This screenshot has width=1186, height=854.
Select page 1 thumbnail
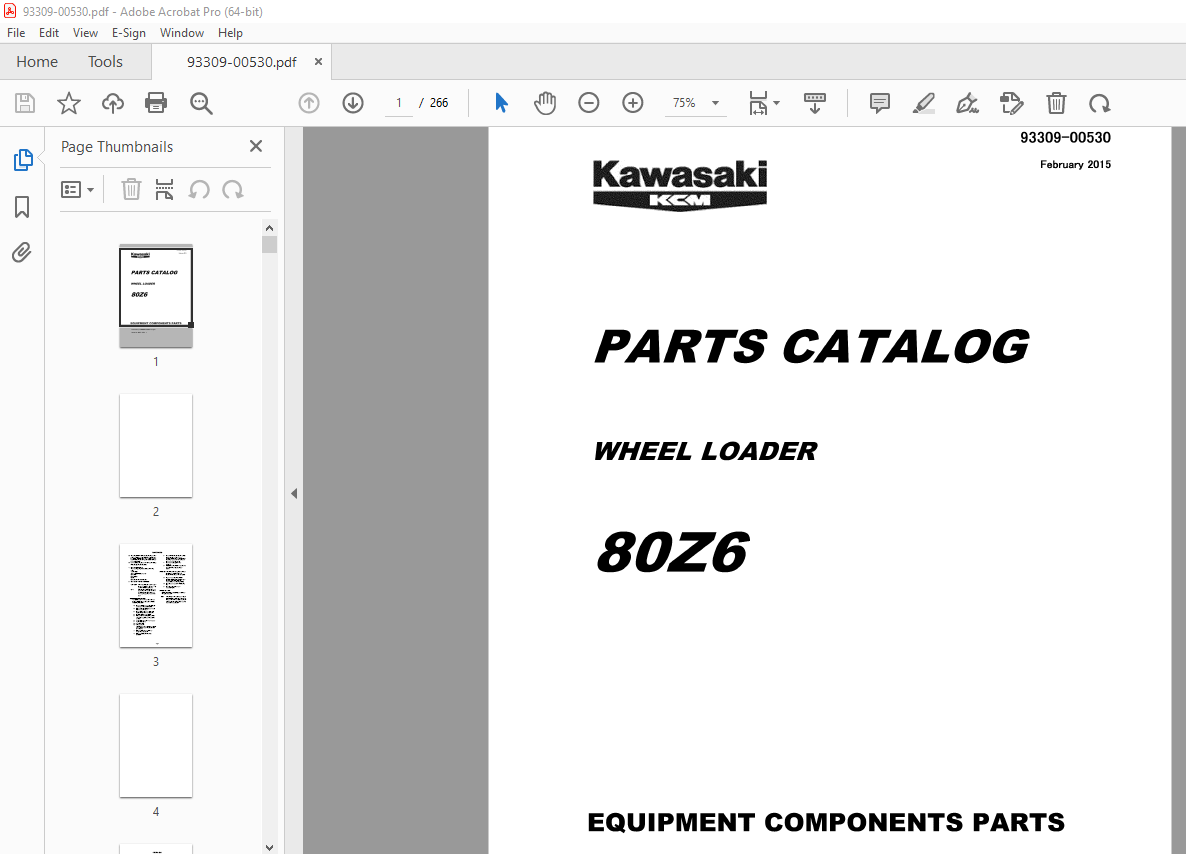156,296
